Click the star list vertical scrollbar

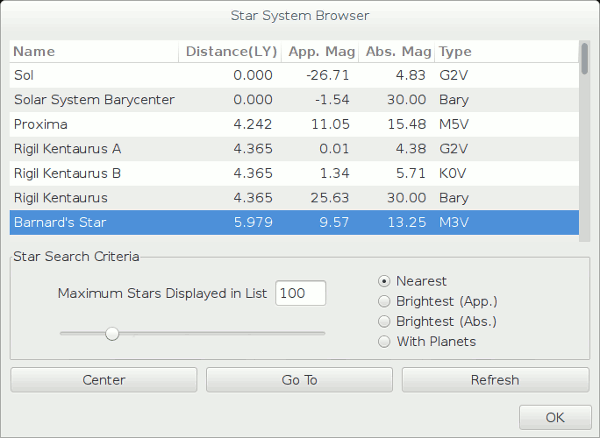coord(584,140)
